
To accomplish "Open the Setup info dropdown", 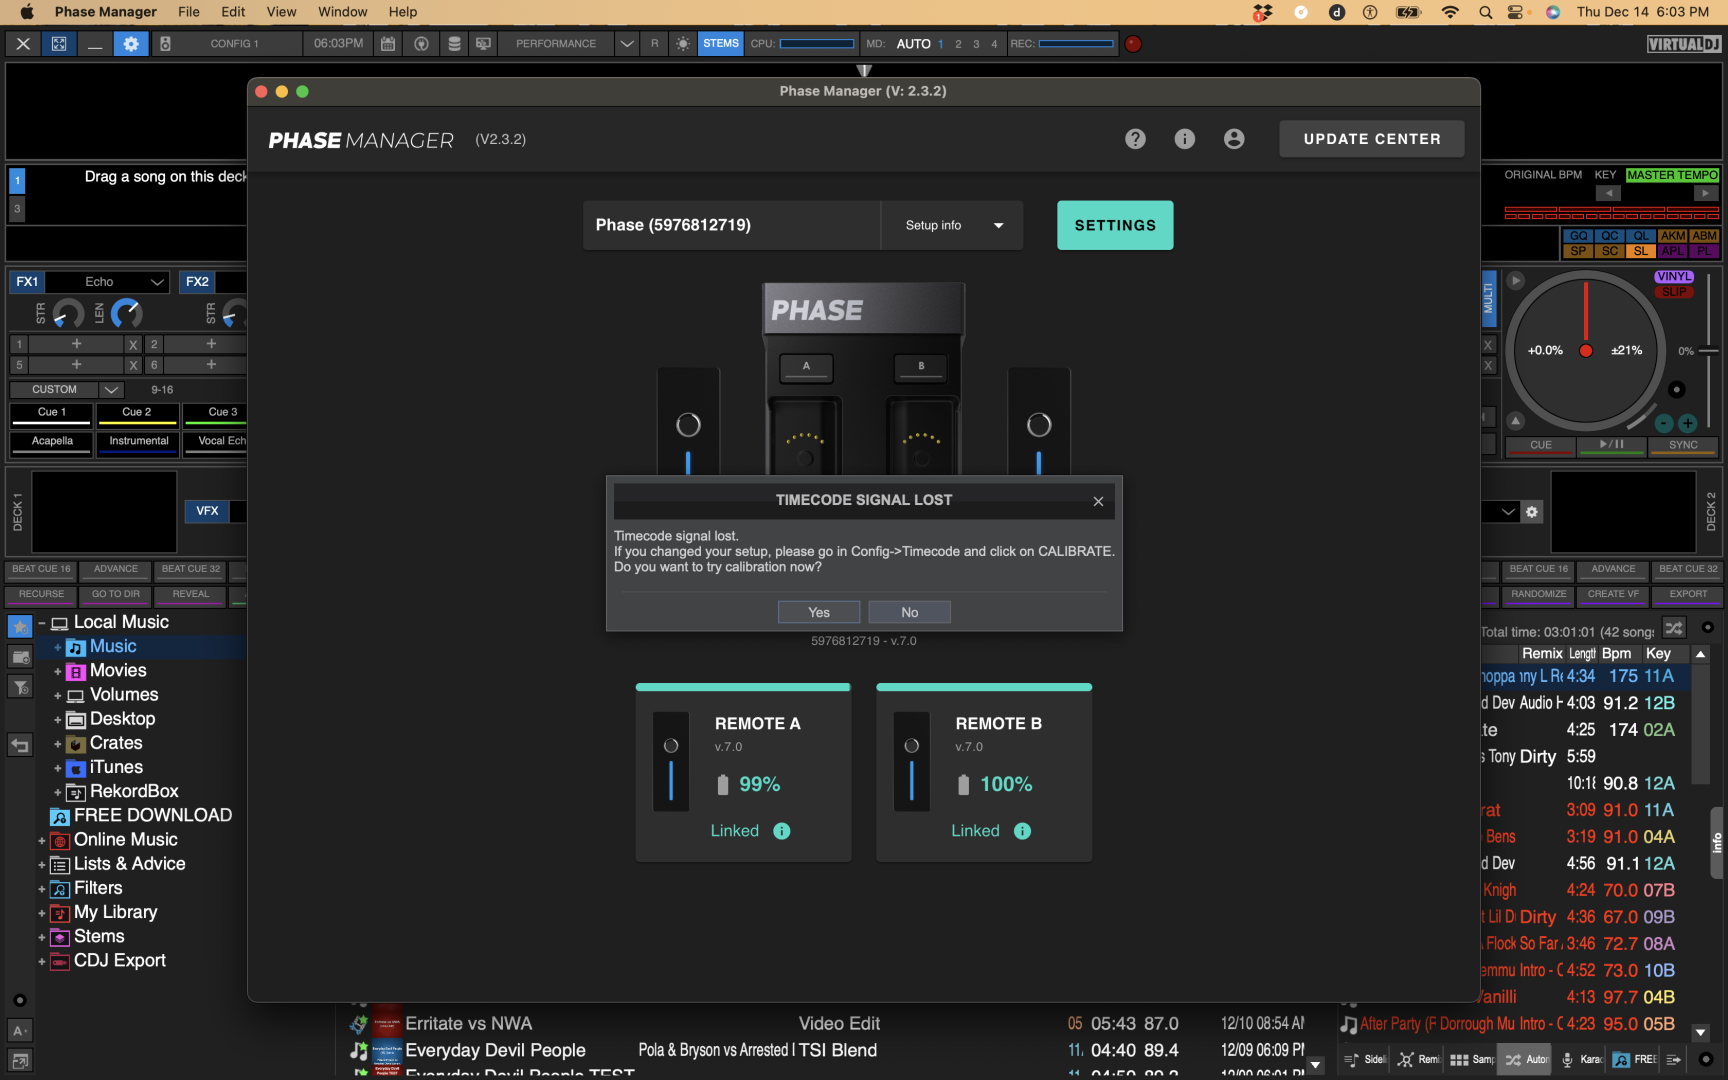I will (x=952, y=225).
